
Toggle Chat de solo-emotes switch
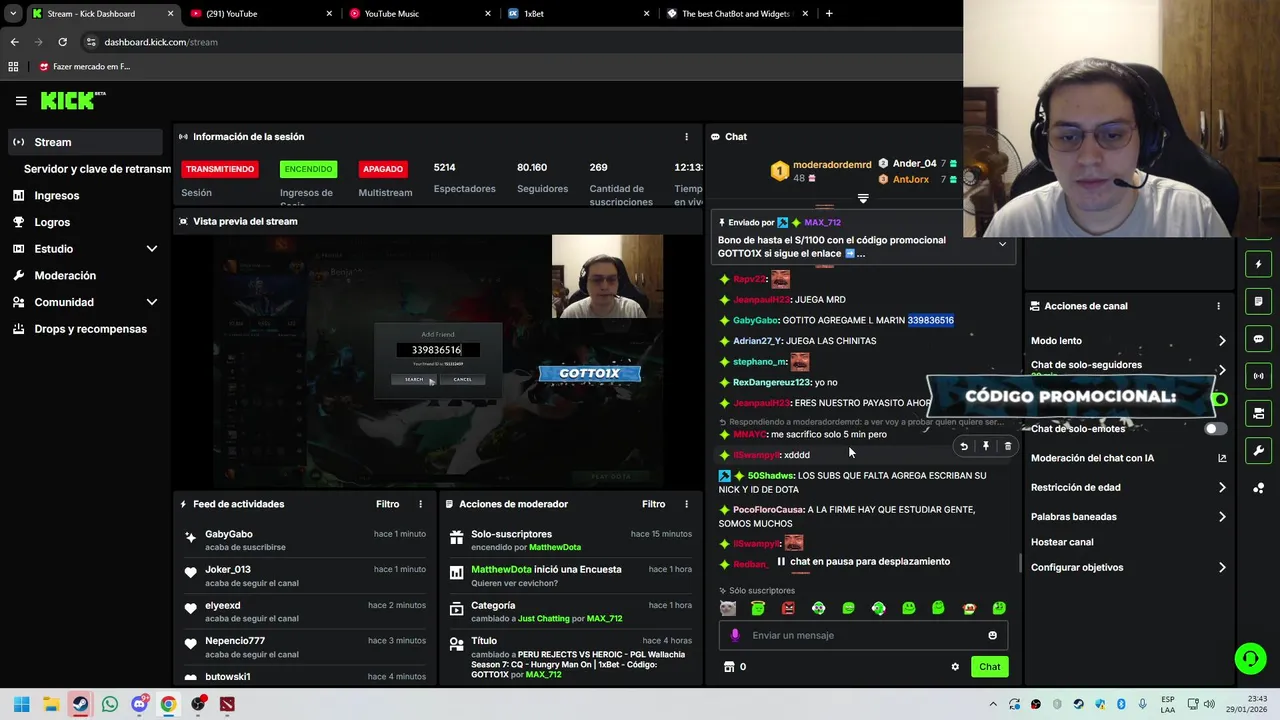1215,429
